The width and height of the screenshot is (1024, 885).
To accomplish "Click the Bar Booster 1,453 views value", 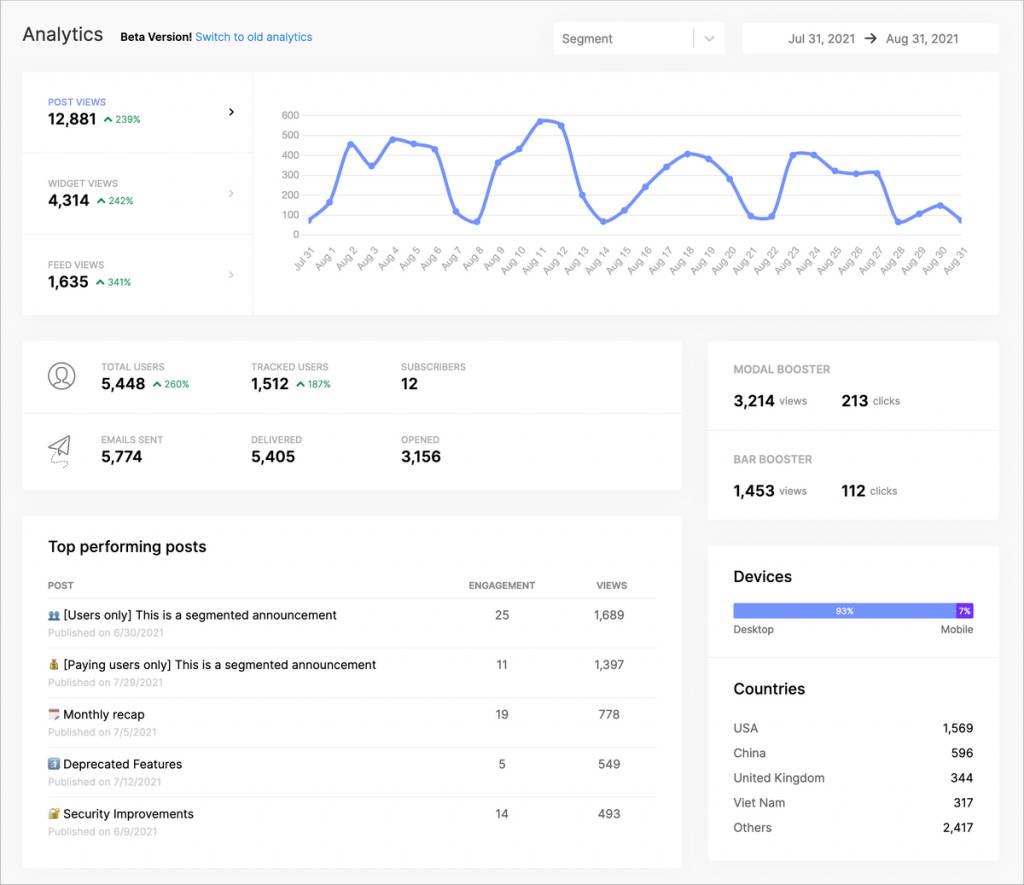I will point(754,491).
